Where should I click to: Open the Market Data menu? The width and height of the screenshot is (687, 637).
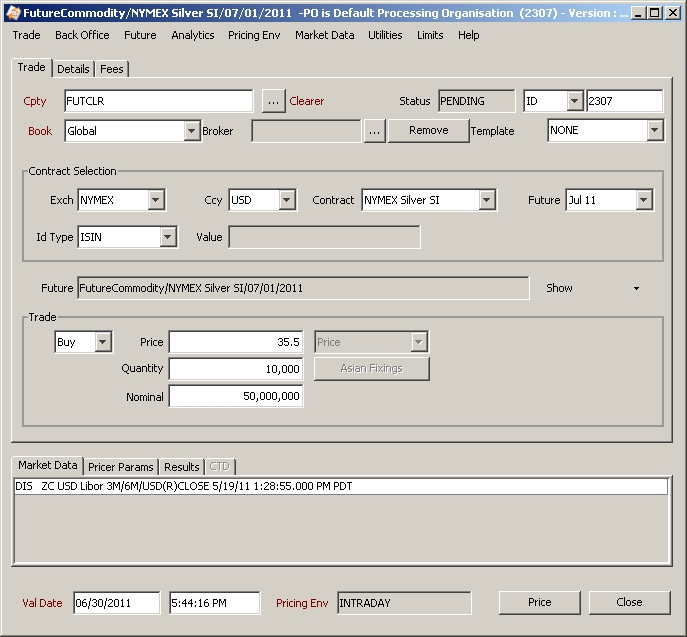tap(325, 35)
